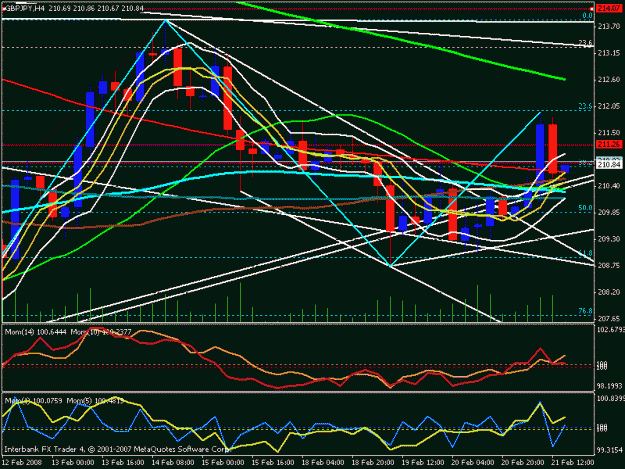Click the 21 Feb 12:00 time label
The image size is (625, 469).
pyautogui.click(x=572, y=462)
